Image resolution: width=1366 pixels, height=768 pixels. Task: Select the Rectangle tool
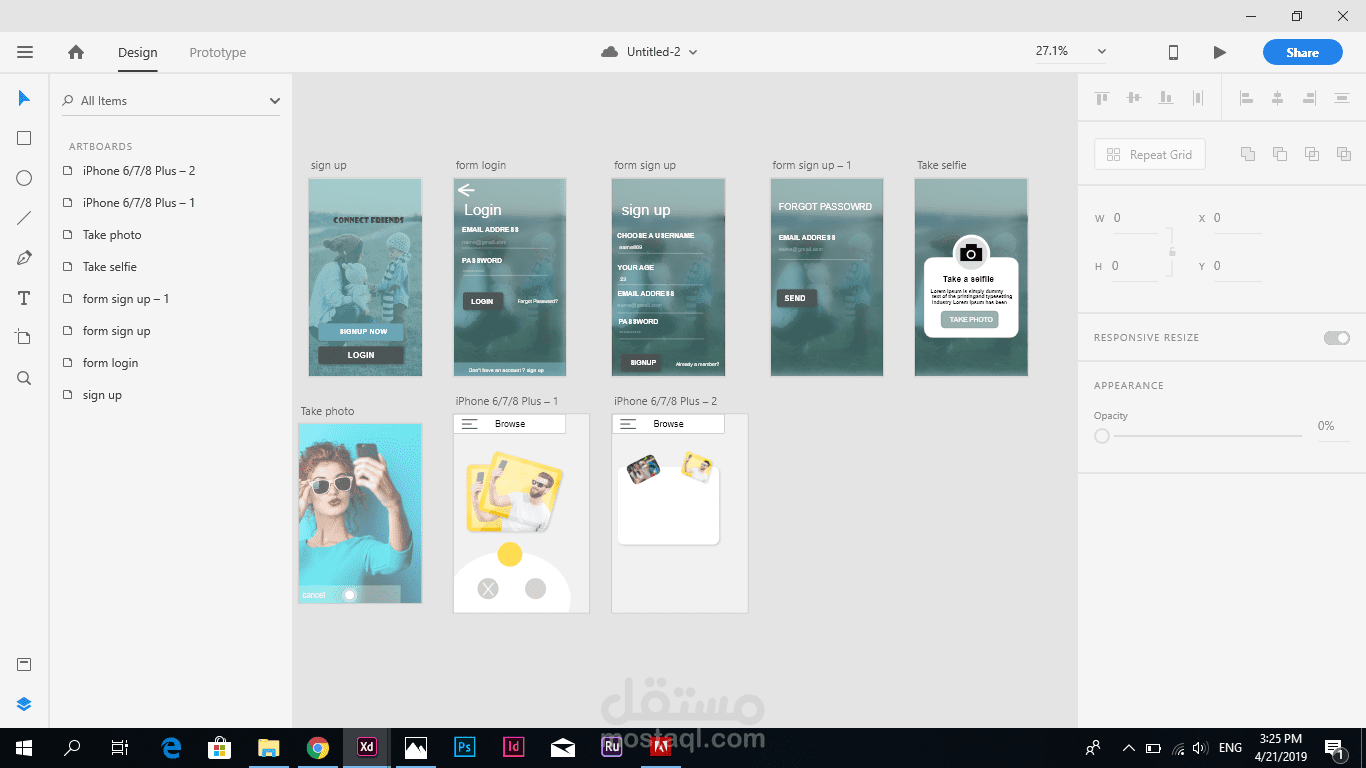24,138
